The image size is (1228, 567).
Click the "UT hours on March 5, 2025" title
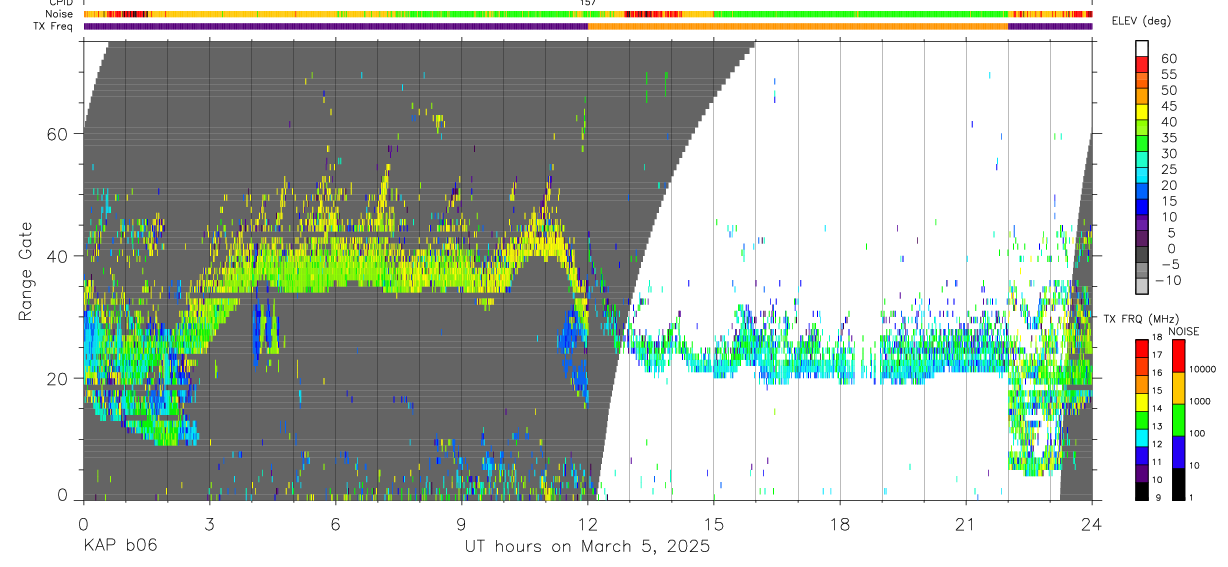click(x=587, y=547)
